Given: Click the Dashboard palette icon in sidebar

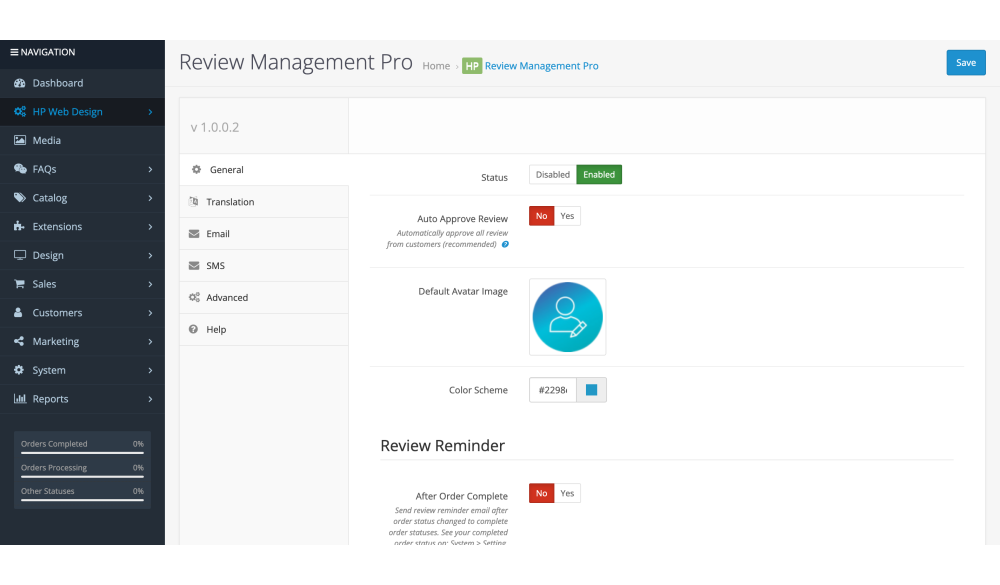Looking at the screenshot, I should point(20,83).
